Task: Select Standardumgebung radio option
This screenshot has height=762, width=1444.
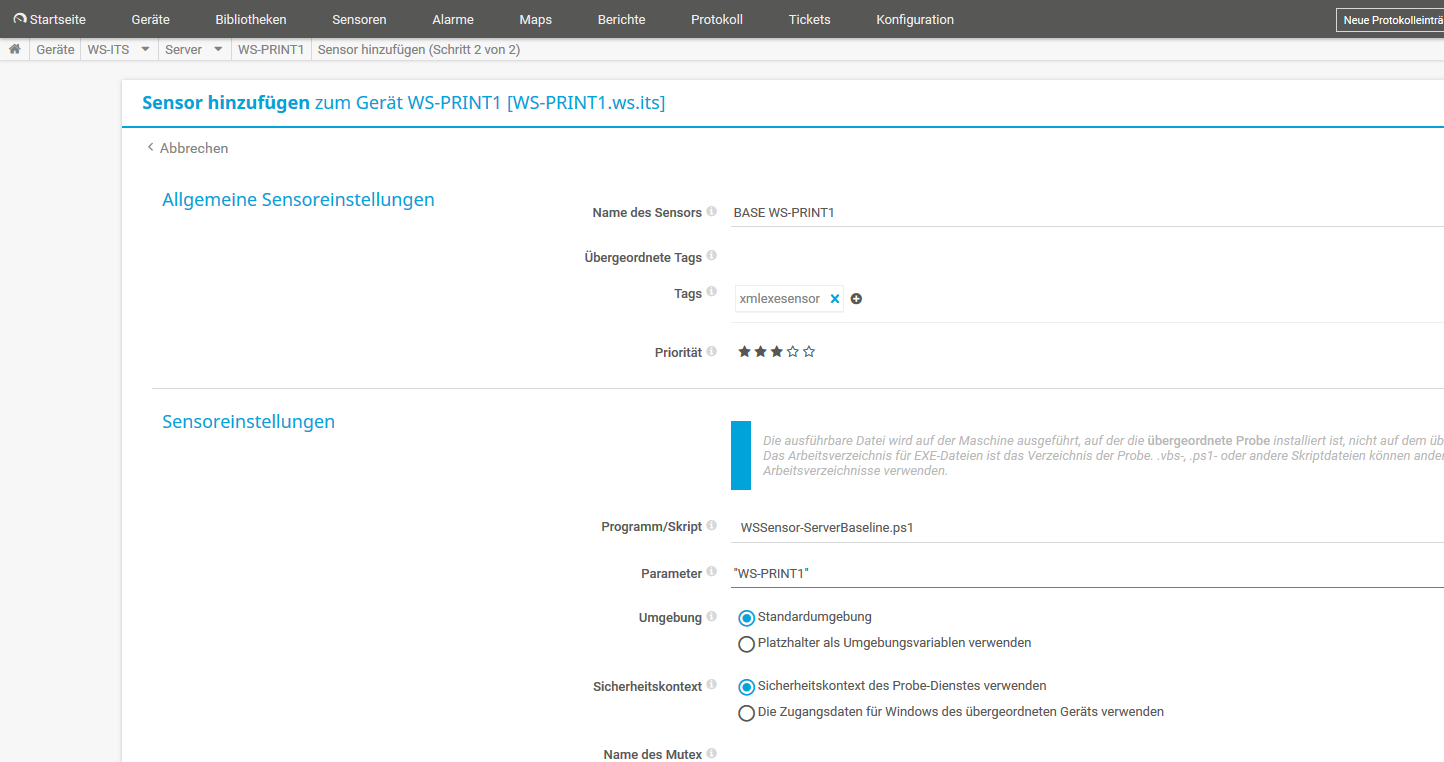Action: (746, 618)
